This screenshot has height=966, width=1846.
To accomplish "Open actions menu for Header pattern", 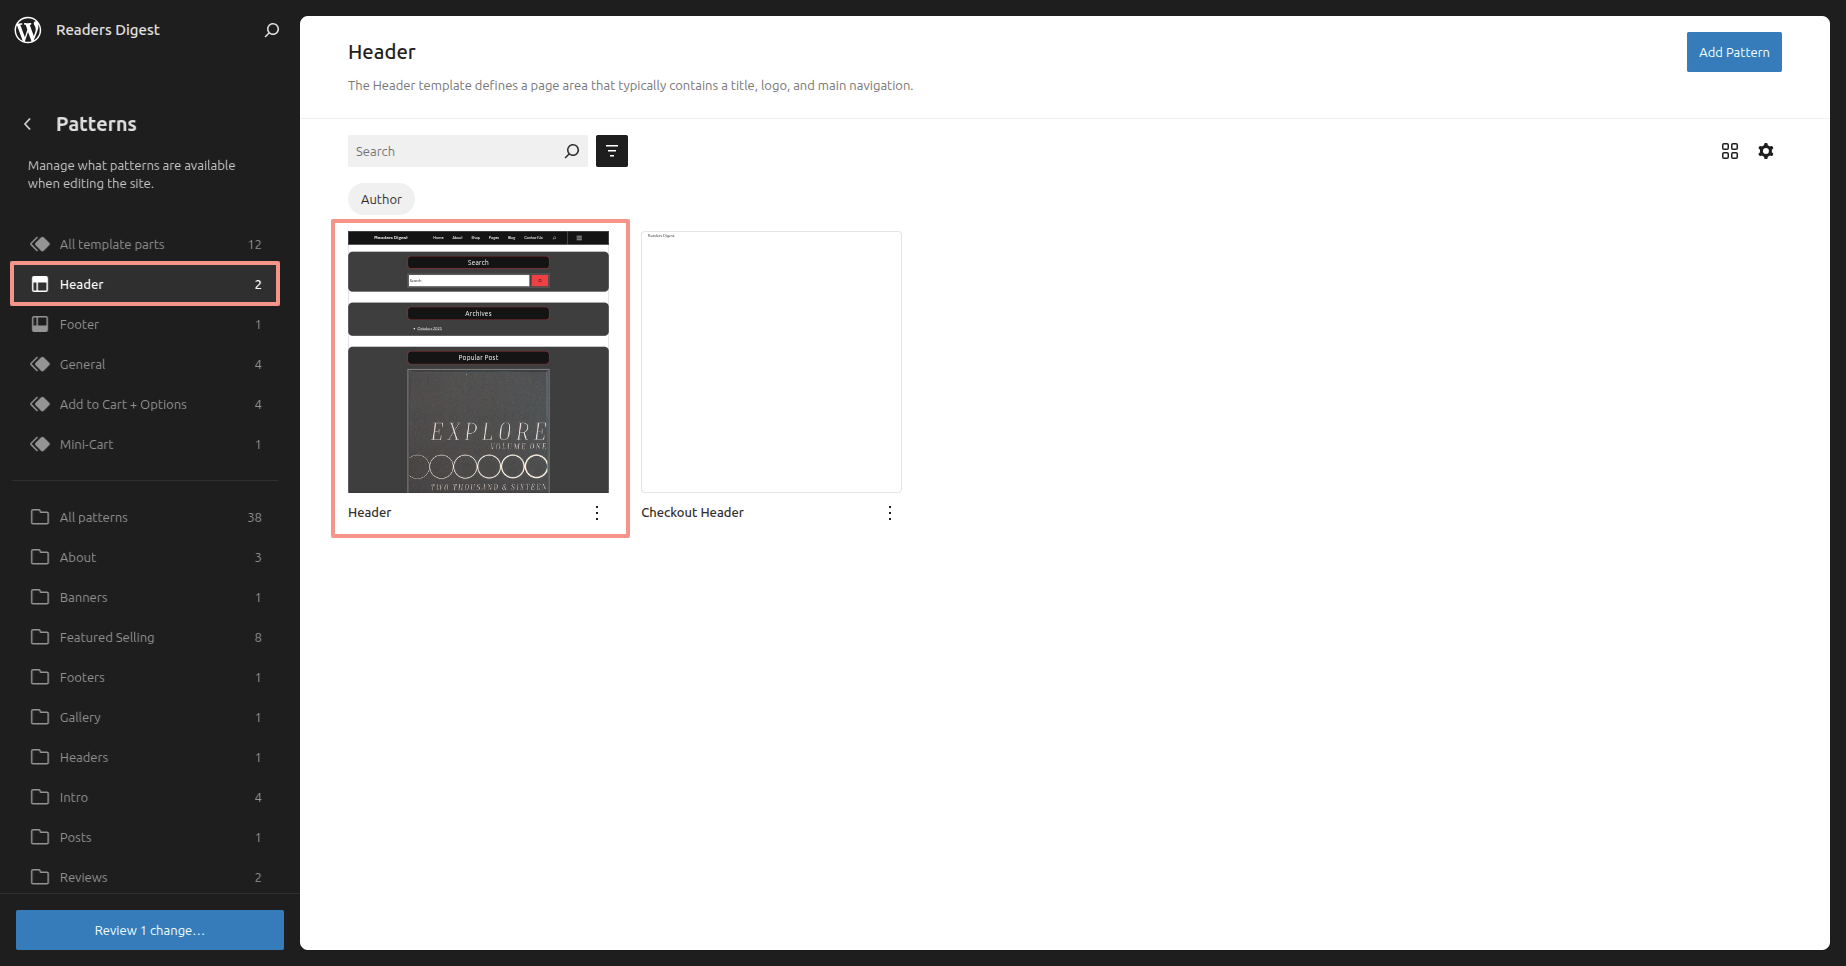I will click(x=597, y=512).
